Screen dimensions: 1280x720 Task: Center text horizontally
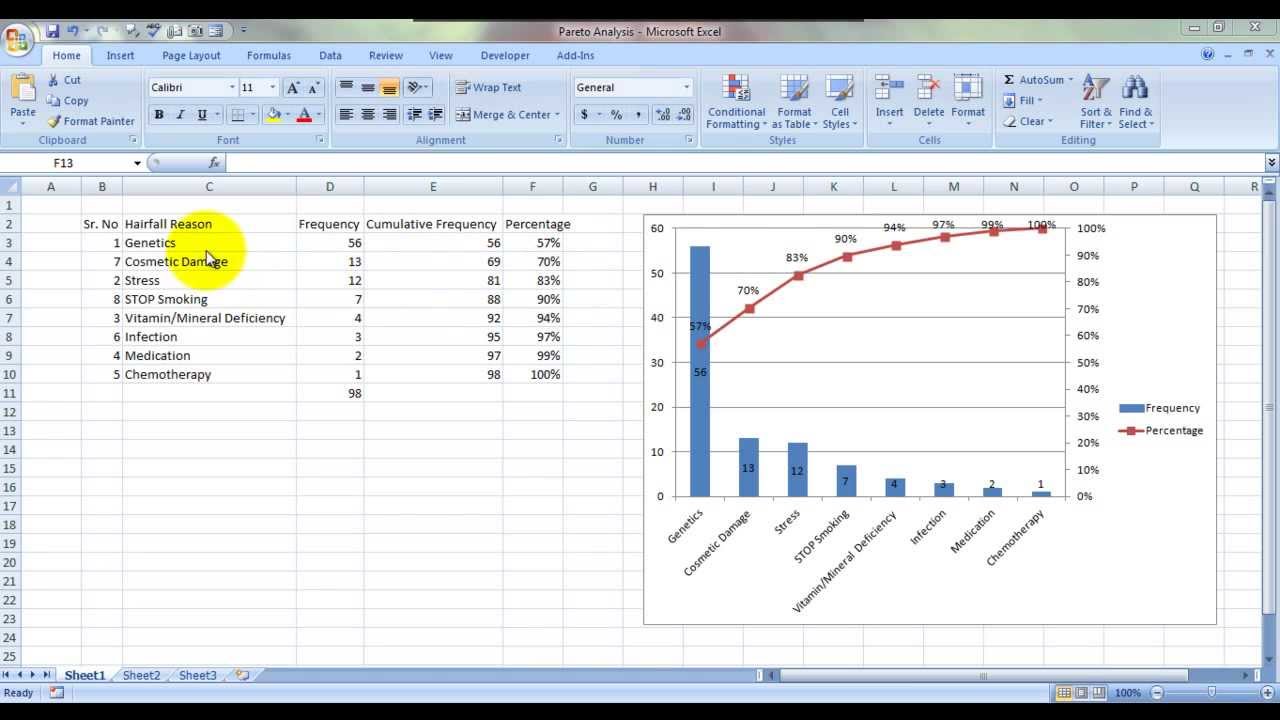[x=368, y=115]
